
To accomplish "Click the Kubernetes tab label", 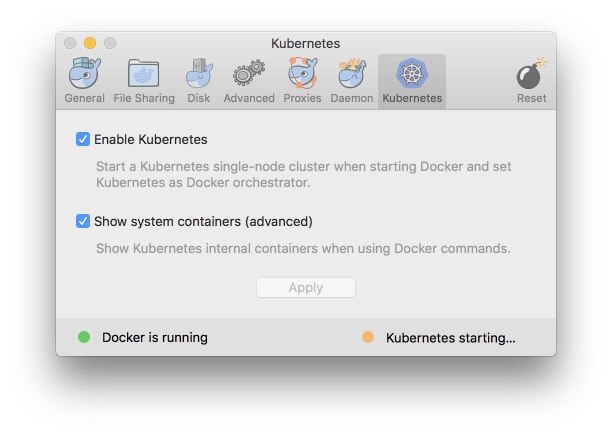I will 412,98.
